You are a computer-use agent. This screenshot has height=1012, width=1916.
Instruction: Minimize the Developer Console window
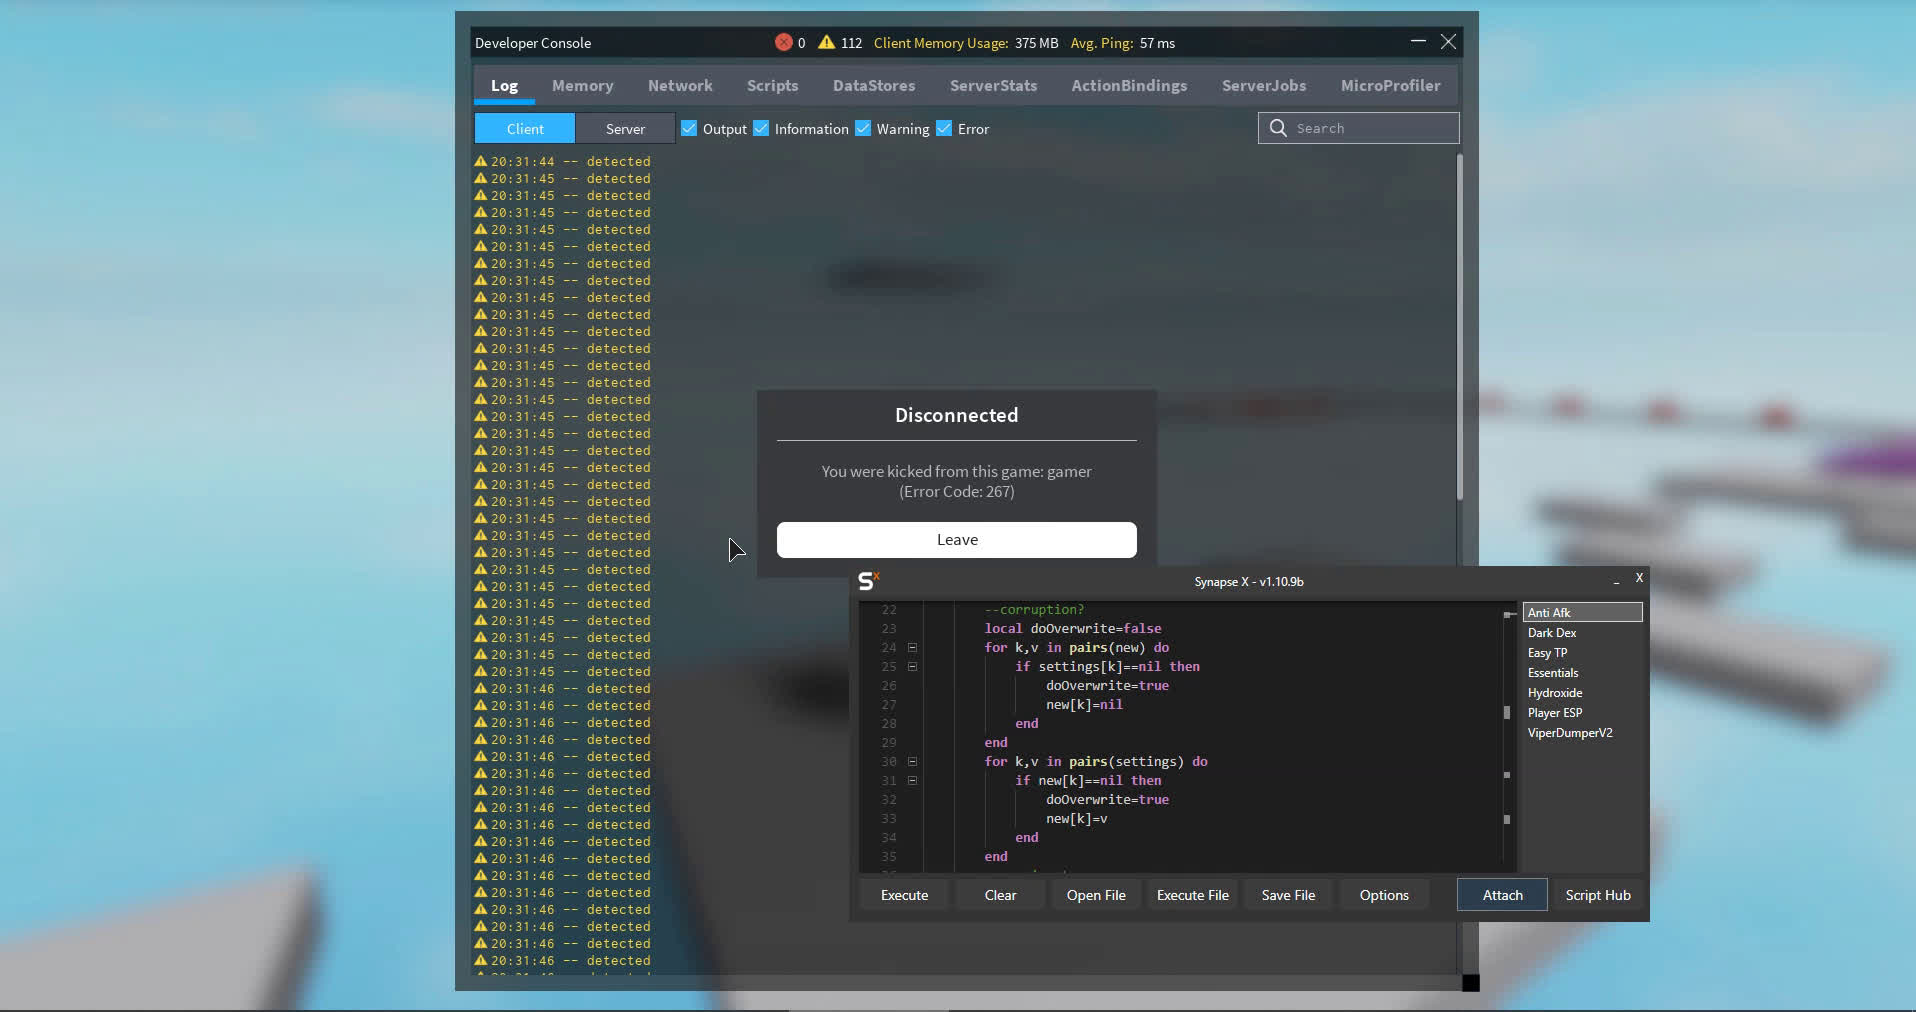[1418, 42]
